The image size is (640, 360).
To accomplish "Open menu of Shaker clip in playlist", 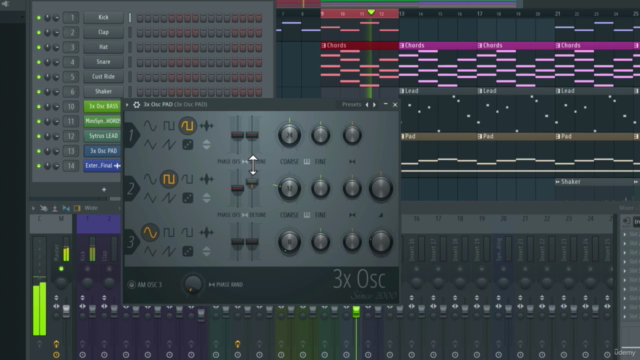I will point(558,182).
